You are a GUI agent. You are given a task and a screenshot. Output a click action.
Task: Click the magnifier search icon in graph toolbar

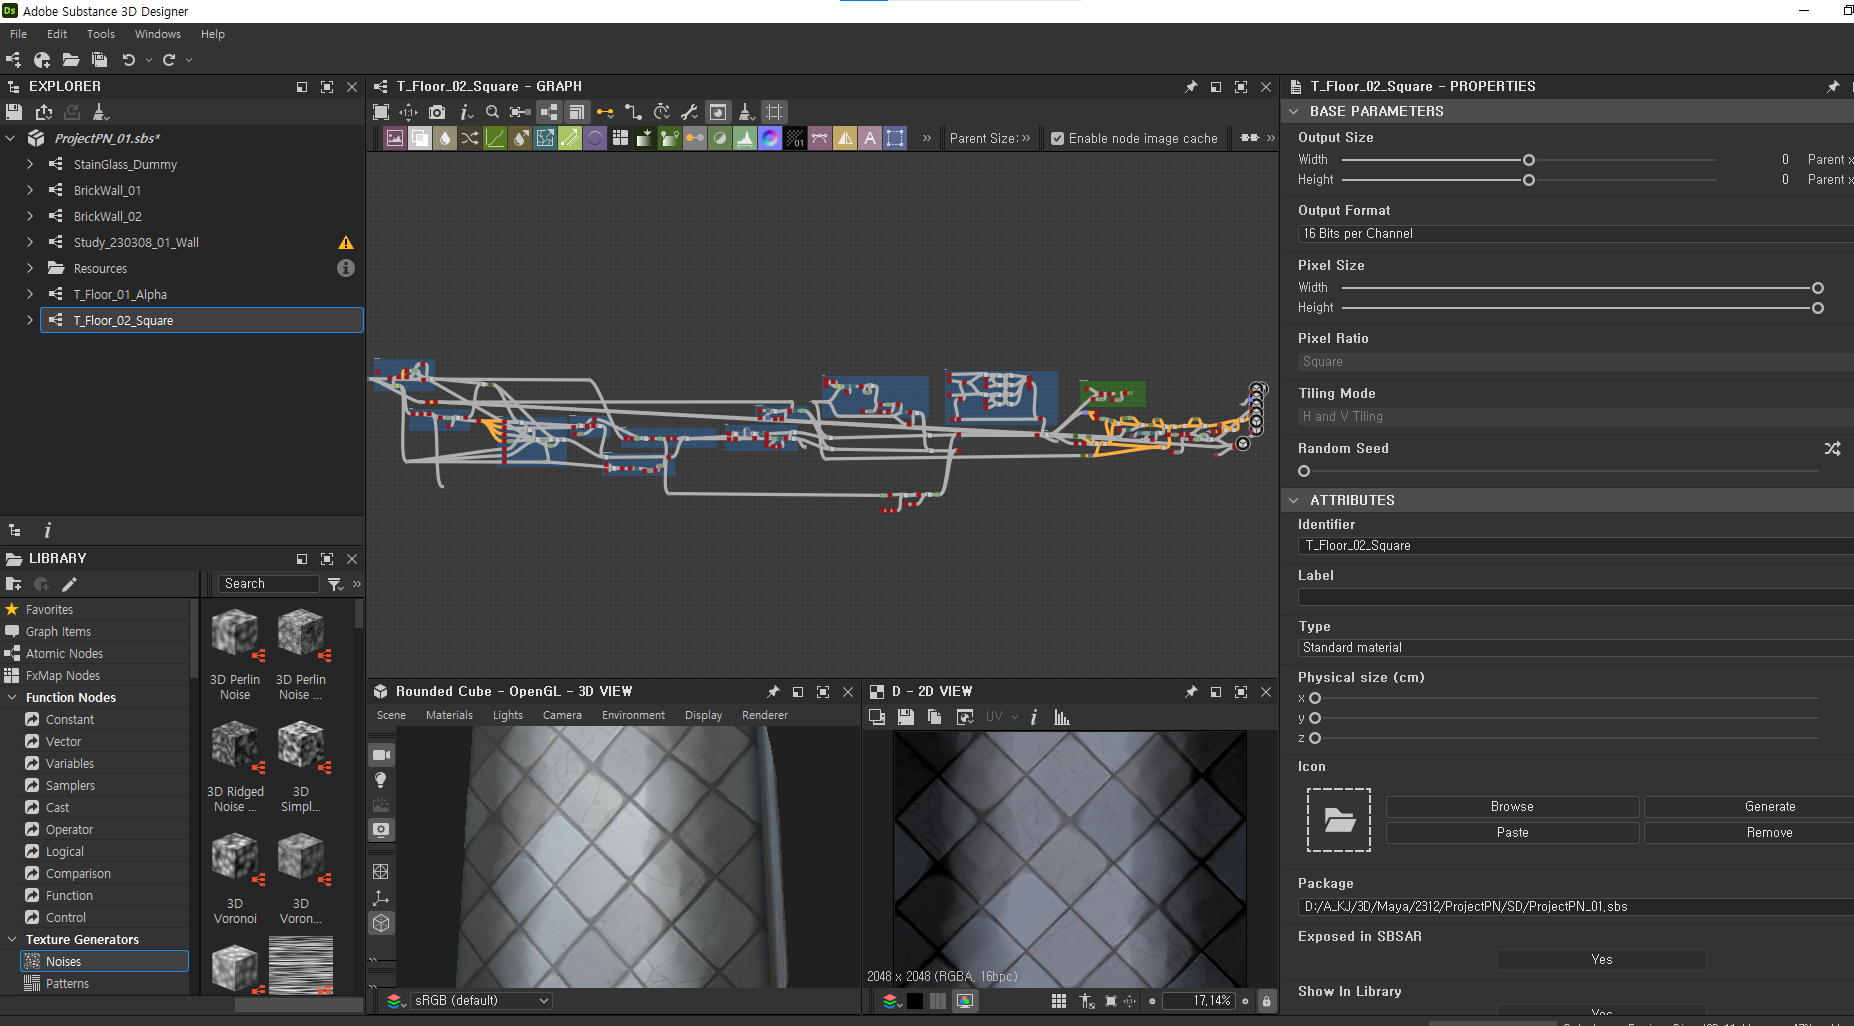(492, 112)
